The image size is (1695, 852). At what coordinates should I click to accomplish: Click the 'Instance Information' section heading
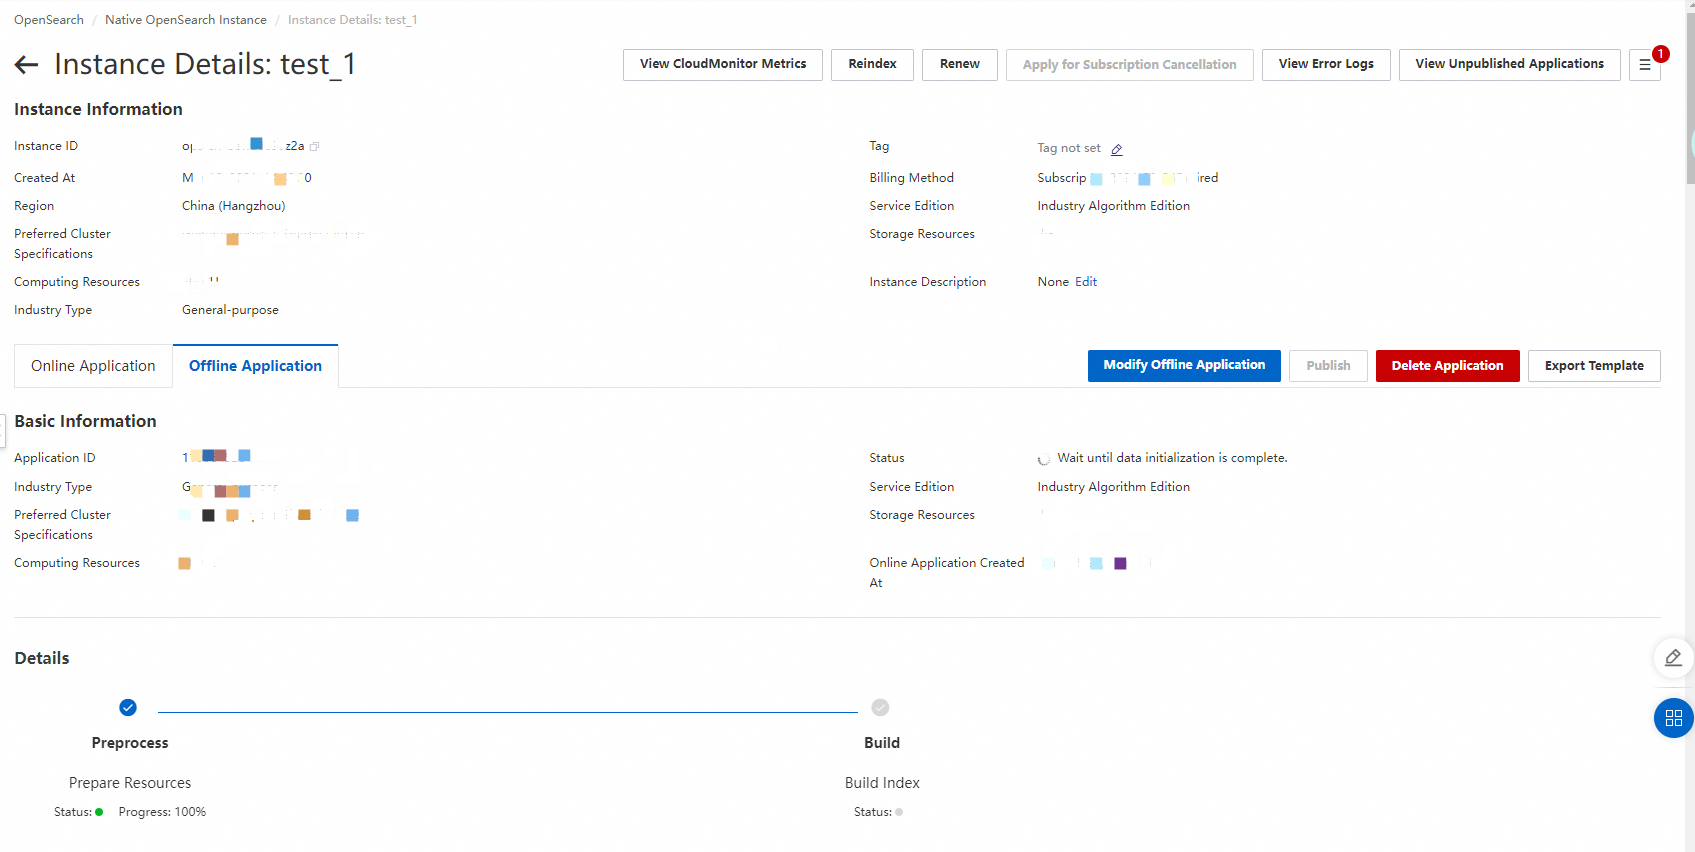click(x=98, y=110)
